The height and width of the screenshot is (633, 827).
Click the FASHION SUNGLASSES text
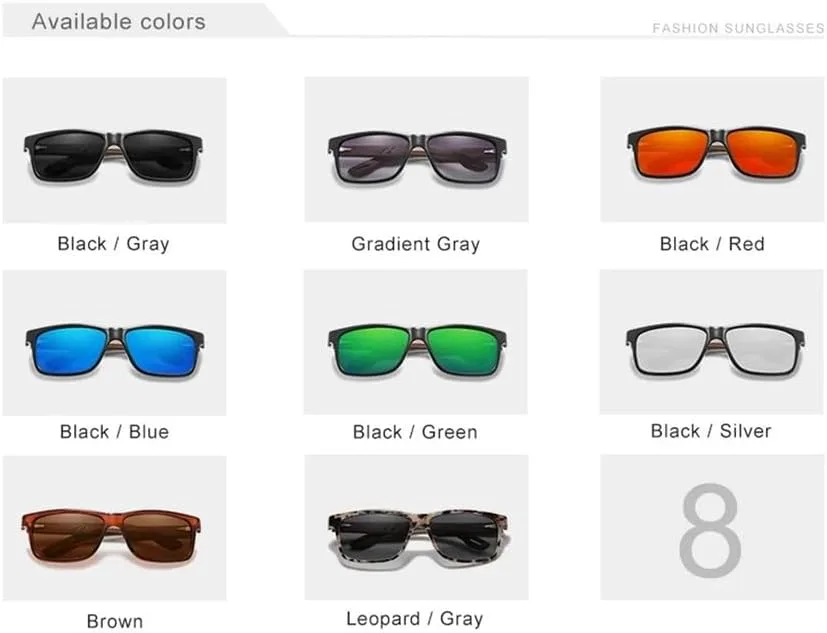tap(738, 28)
